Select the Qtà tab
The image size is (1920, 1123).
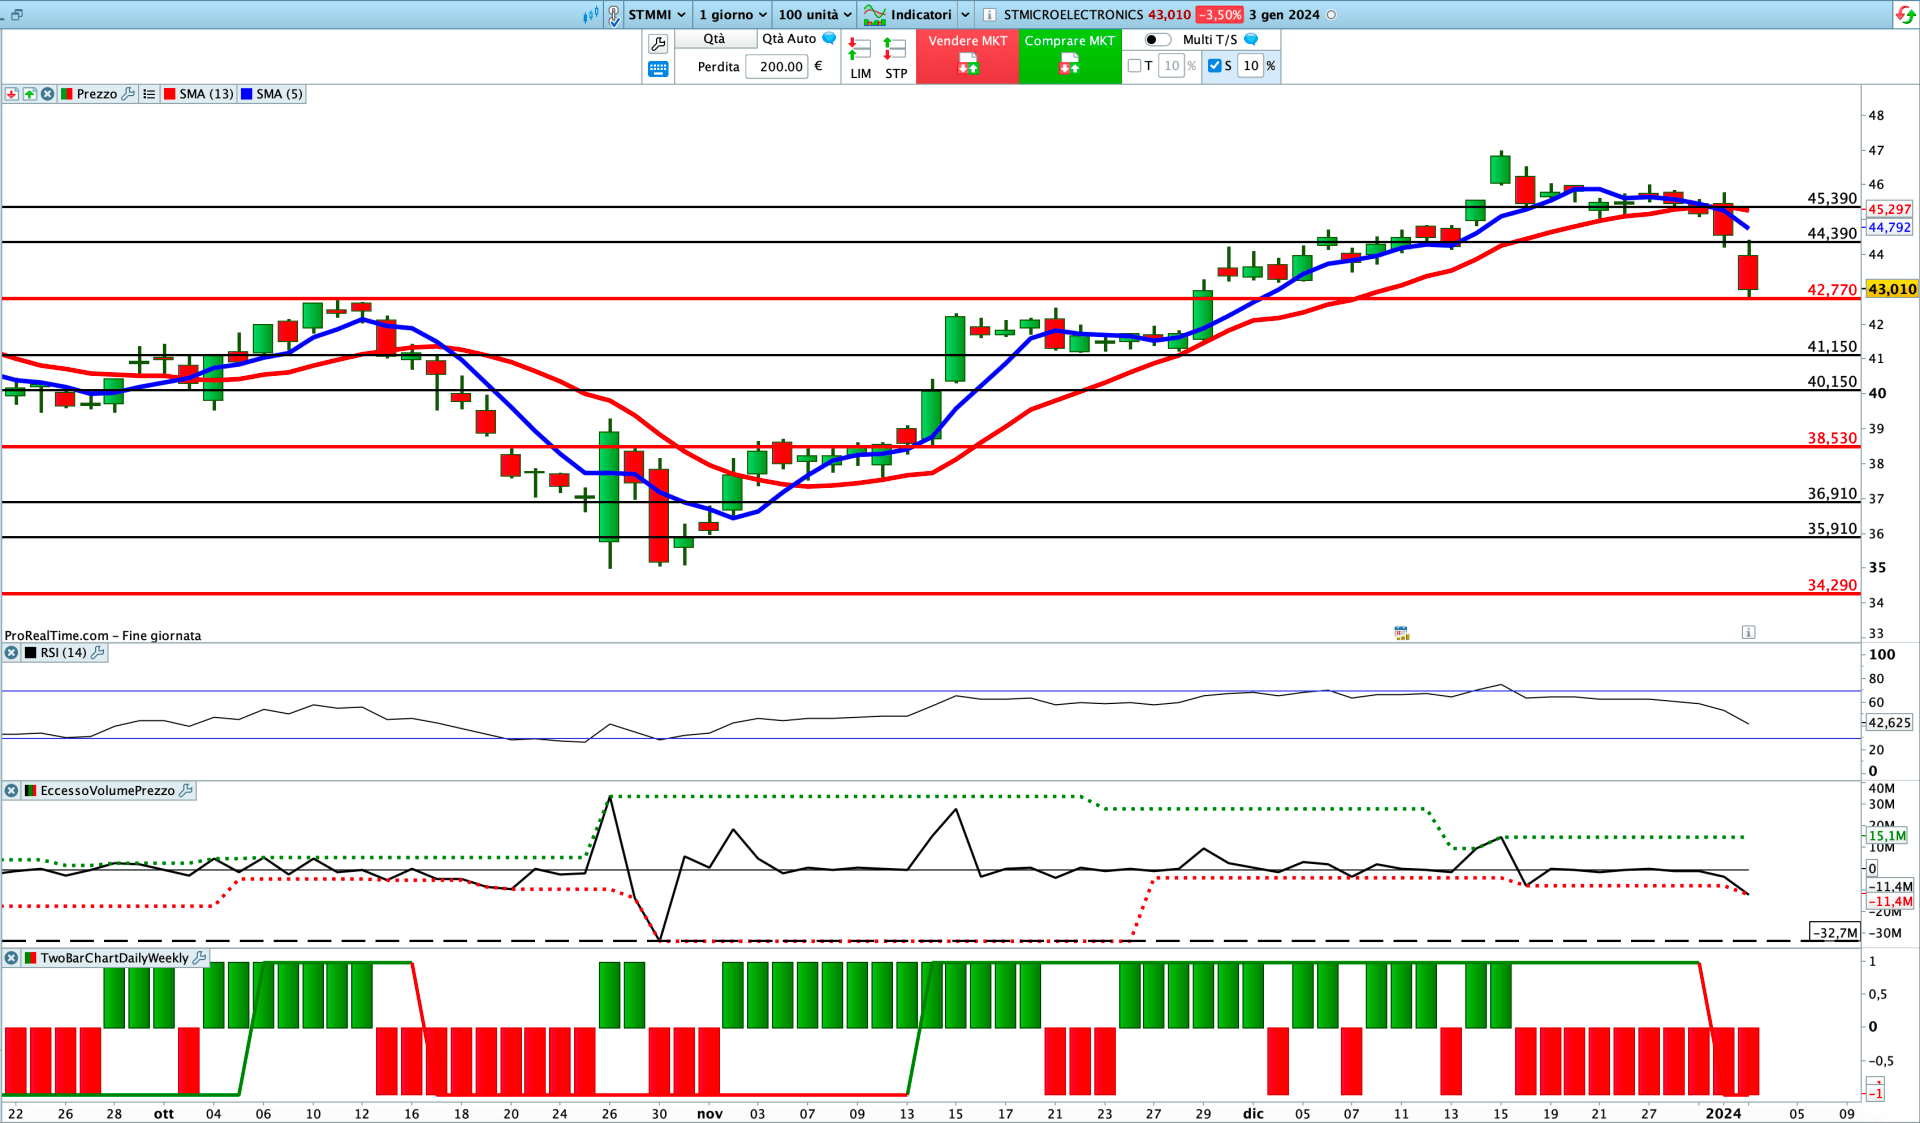tap(714, 39)
